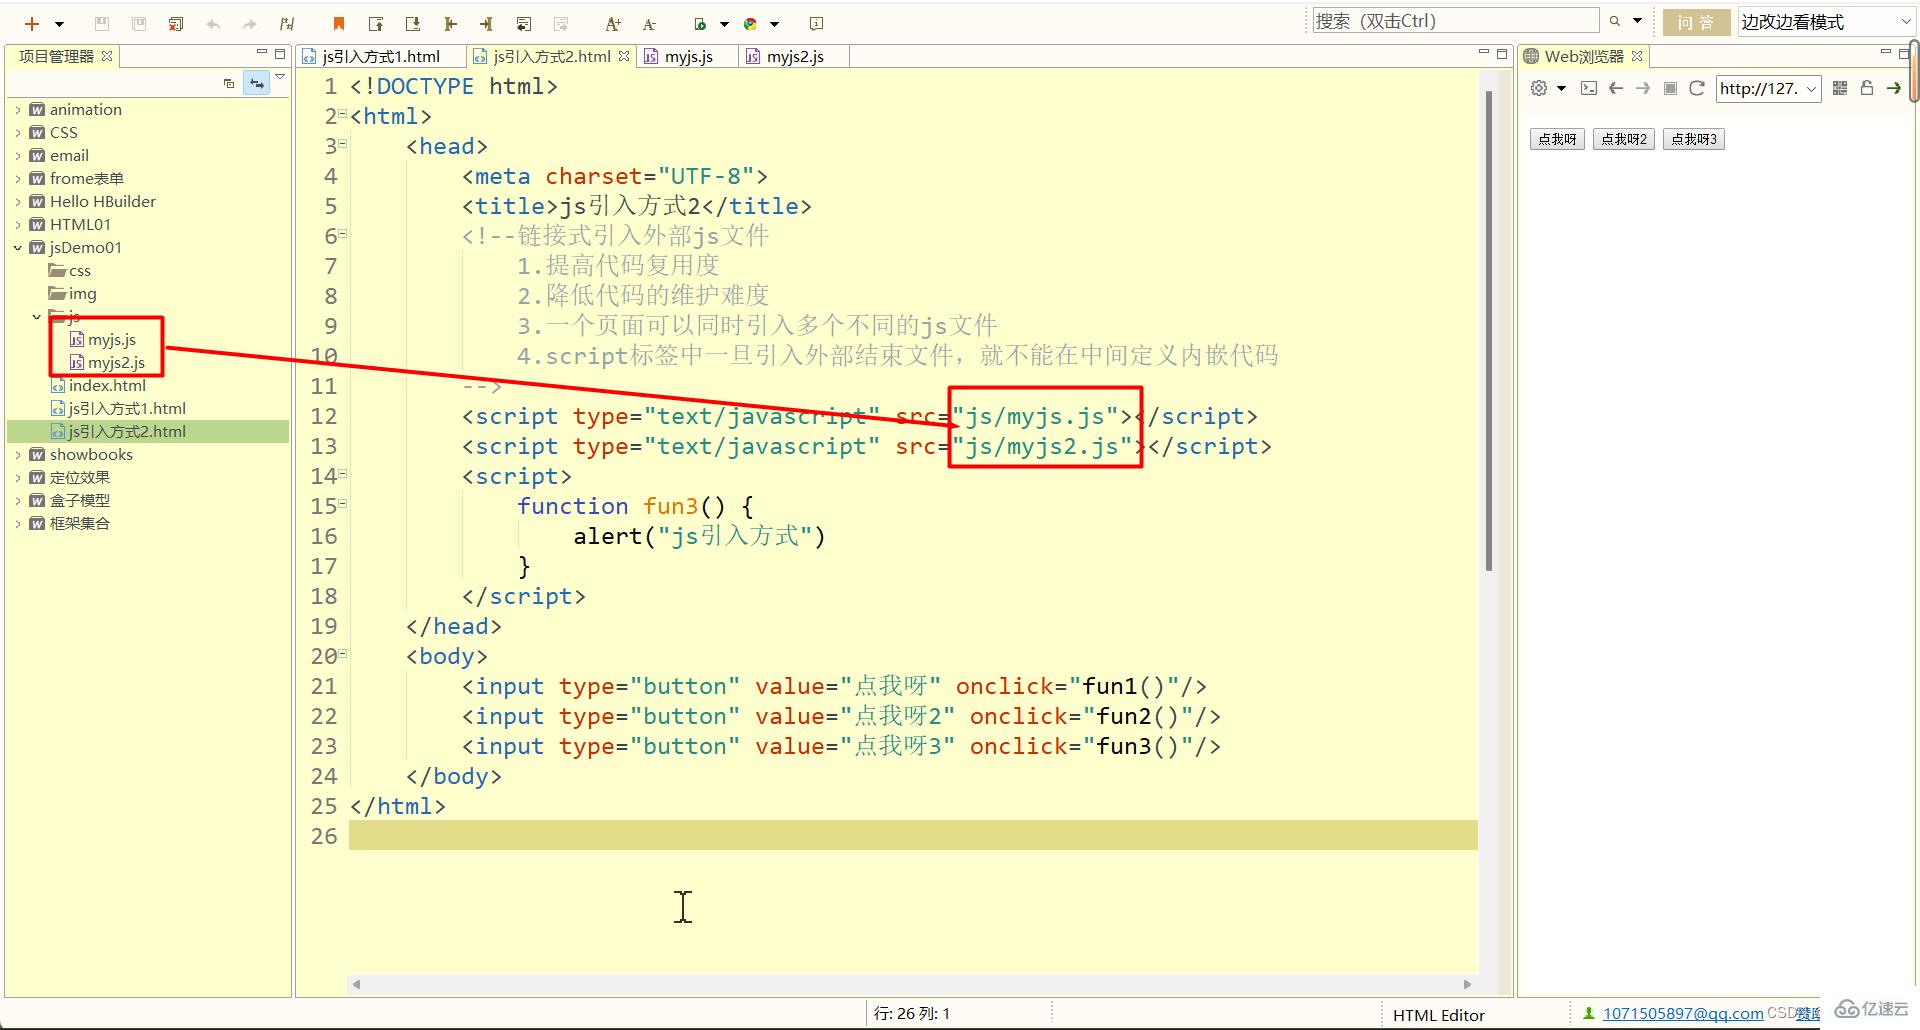The width and height of the screenshot is (1920, 1030).
Task: Click the collapse-all icon in project manager
Action: click(229, 83)
